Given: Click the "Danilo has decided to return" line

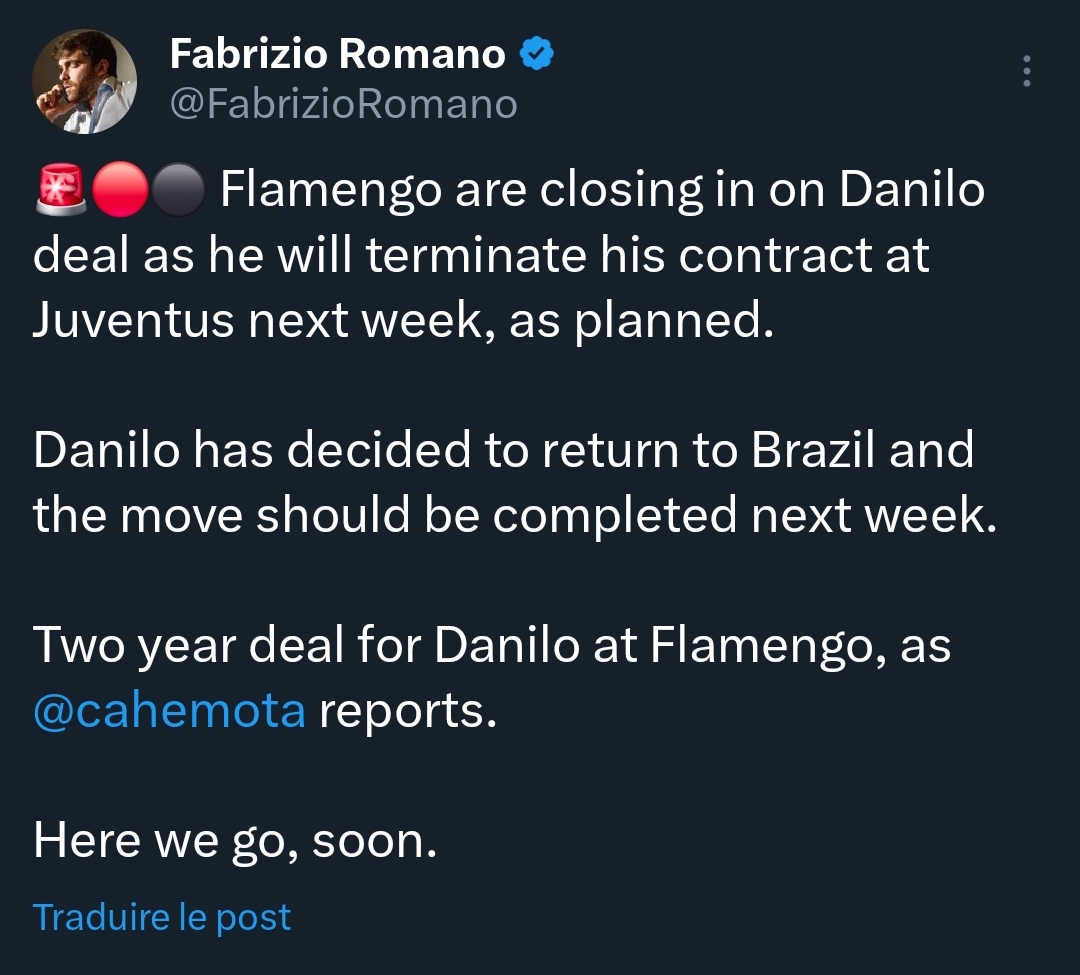Looking at the screenshot, I should point(503,450).
